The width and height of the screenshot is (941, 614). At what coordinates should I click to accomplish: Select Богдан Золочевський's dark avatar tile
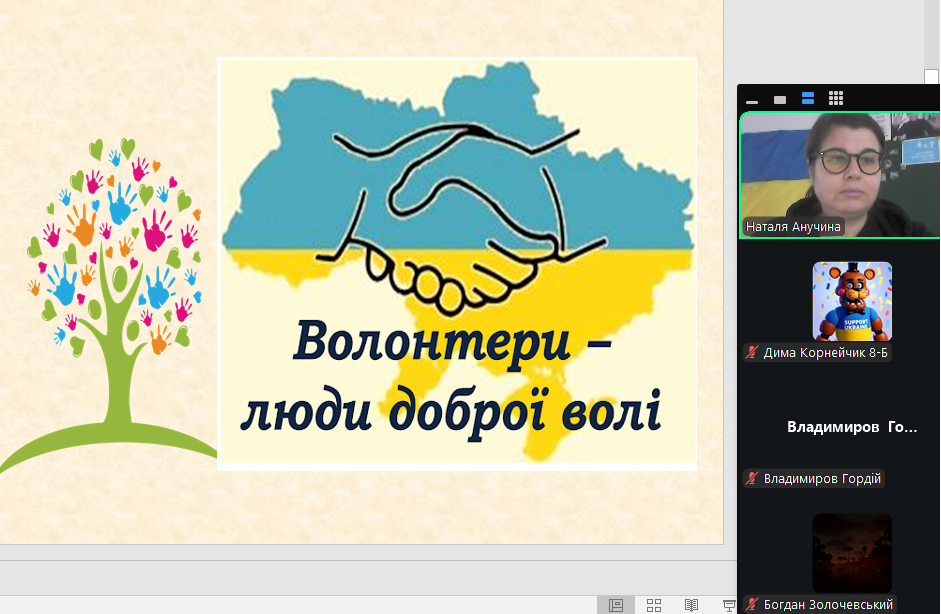tap(851, 552)
